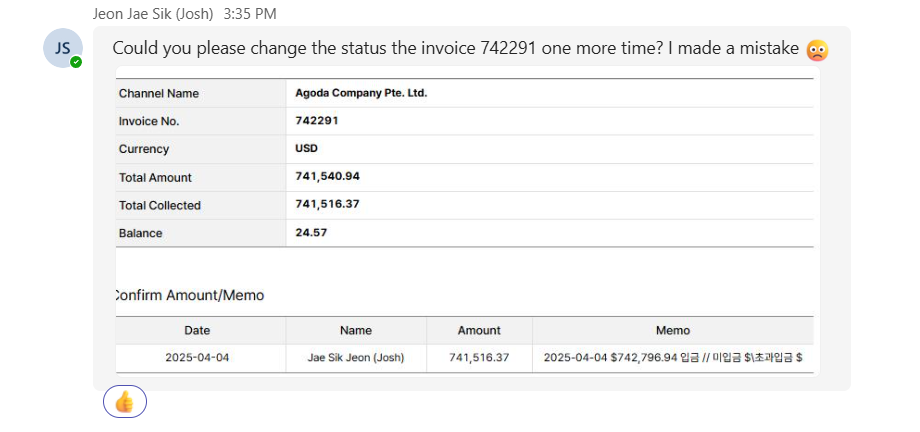Click the thumbs up reaction
The height and width of the screenshot is (432, 920).
coord(125,402)
